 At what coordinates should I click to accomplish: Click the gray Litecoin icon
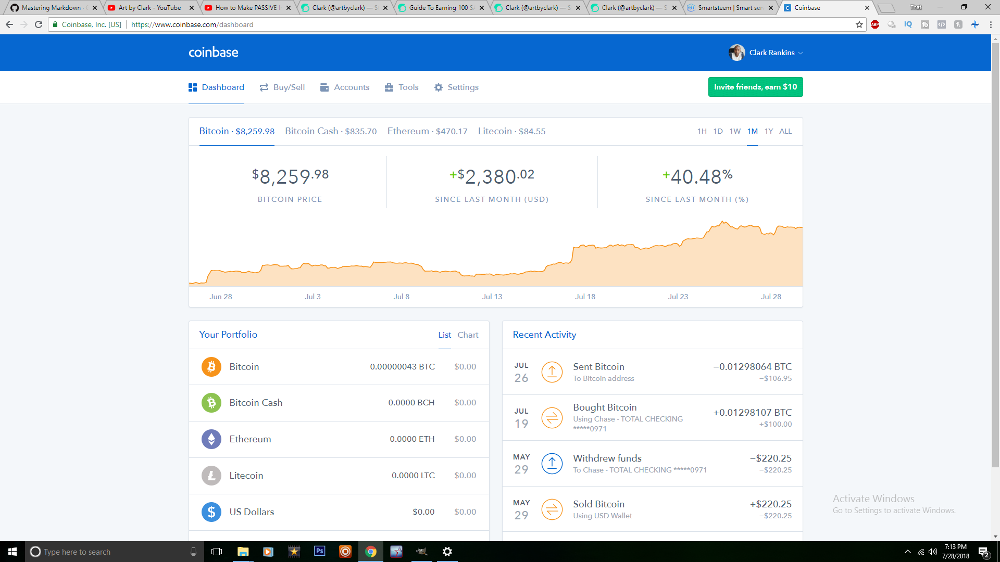tap(211, 475)
